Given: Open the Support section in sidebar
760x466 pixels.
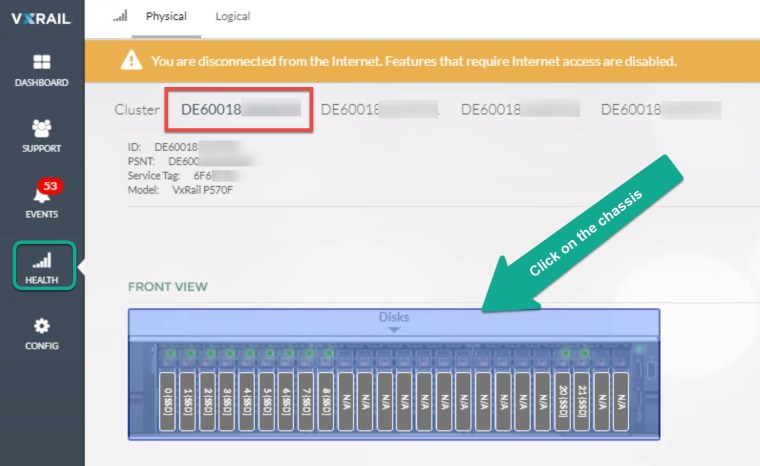Looking at the screenshot, I should click(41, 136).
